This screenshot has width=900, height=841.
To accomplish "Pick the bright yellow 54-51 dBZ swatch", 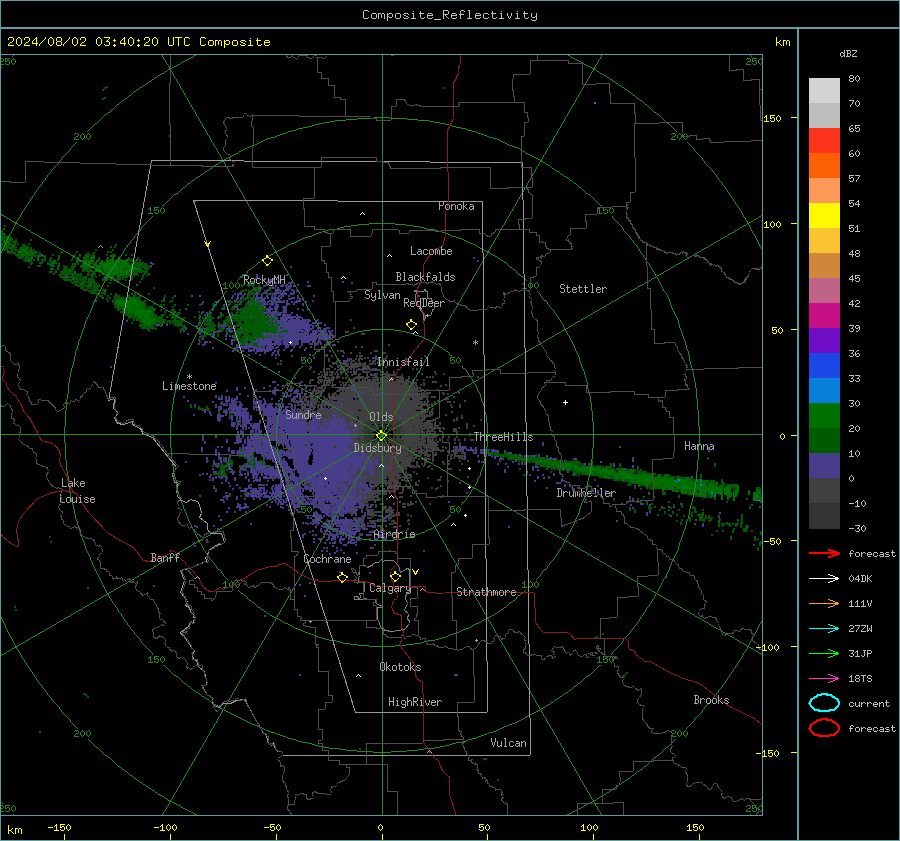I will [x=824, y=215].
